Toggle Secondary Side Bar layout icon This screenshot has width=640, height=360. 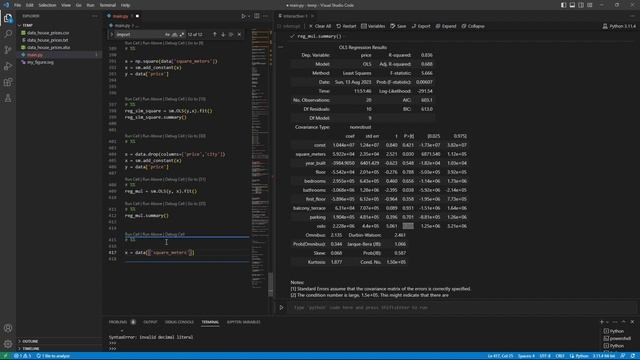pyautogui.click(x=581, y=5)
